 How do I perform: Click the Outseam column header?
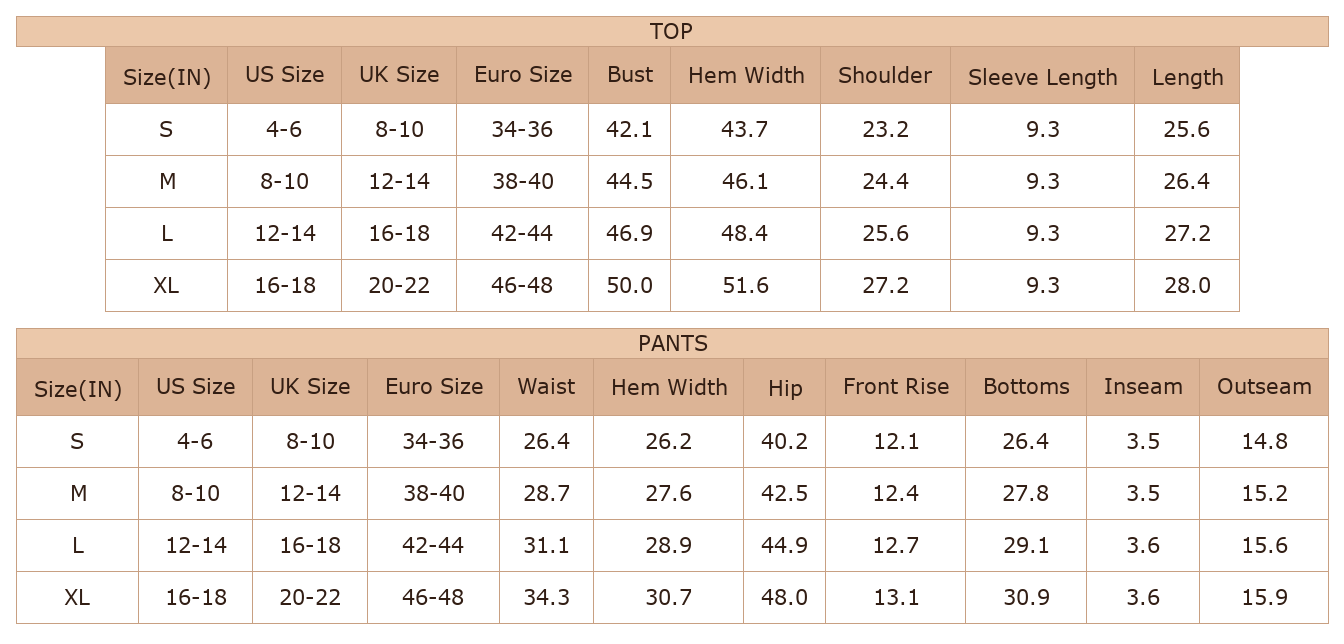(x=1264, y=387)
